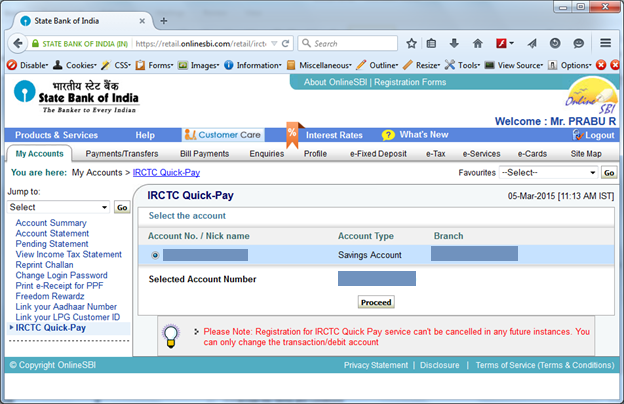Click the paper plane send icon

pos(532,43)
